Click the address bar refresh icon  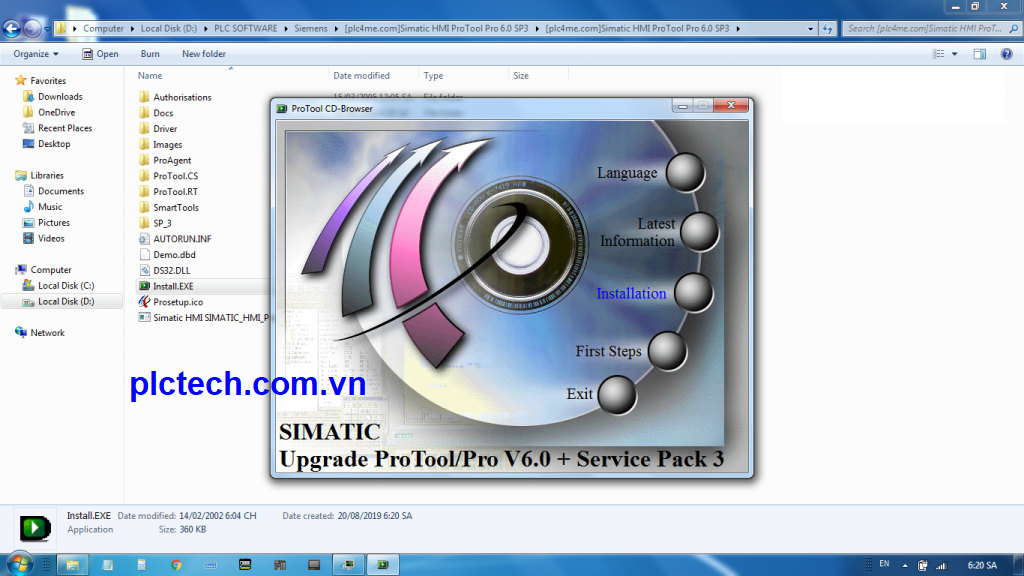pyautogui.click(x=827, y=29)
